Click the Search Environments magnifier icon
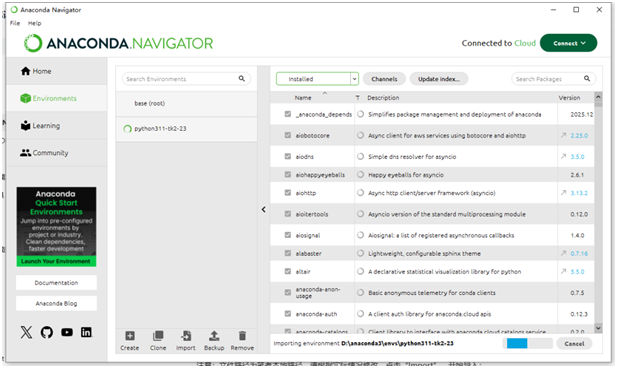Image resolution: width=617 pixels, height=368 pixels. click(x=242, y=79)
